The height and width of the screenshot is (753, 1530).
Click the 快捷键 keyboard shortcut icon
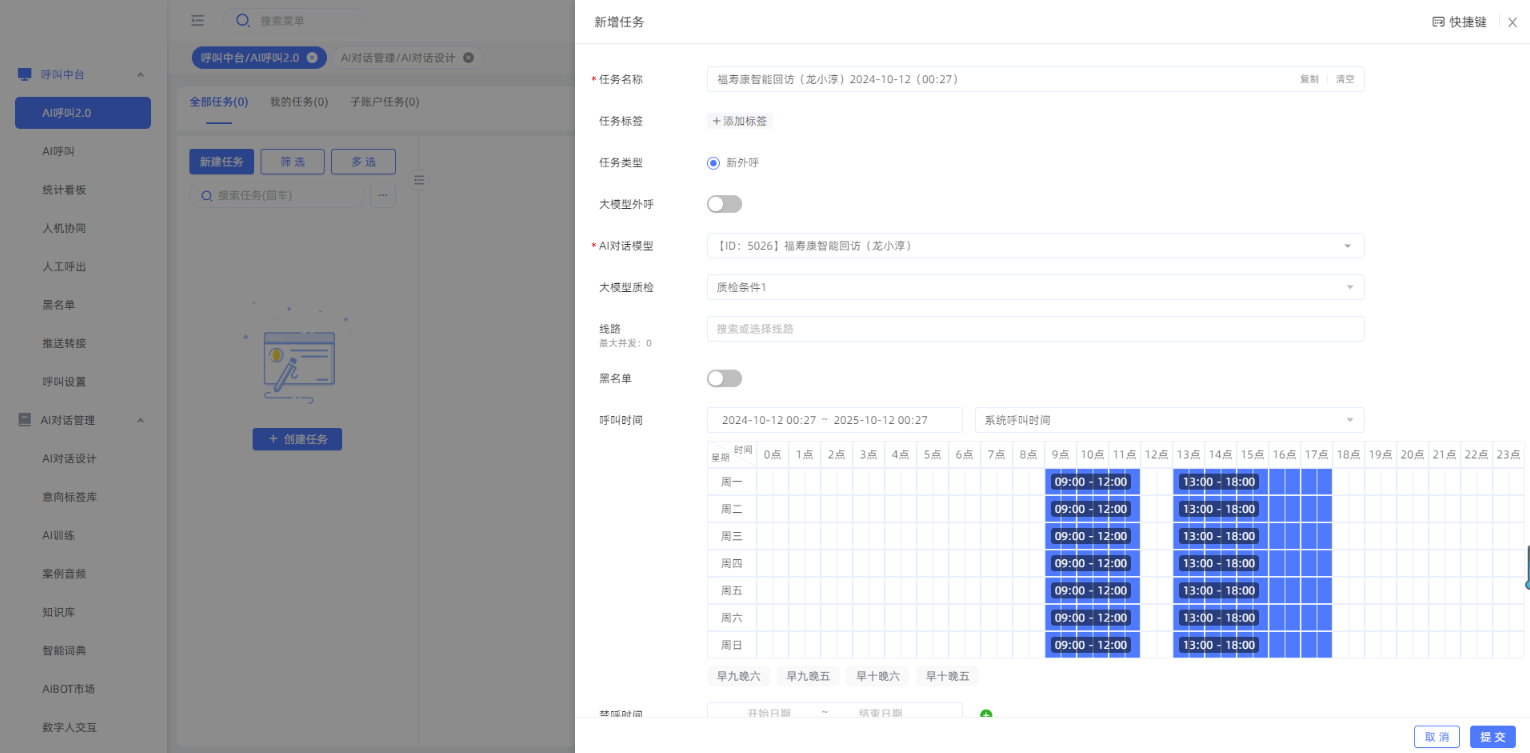[x=1438, y=22]
